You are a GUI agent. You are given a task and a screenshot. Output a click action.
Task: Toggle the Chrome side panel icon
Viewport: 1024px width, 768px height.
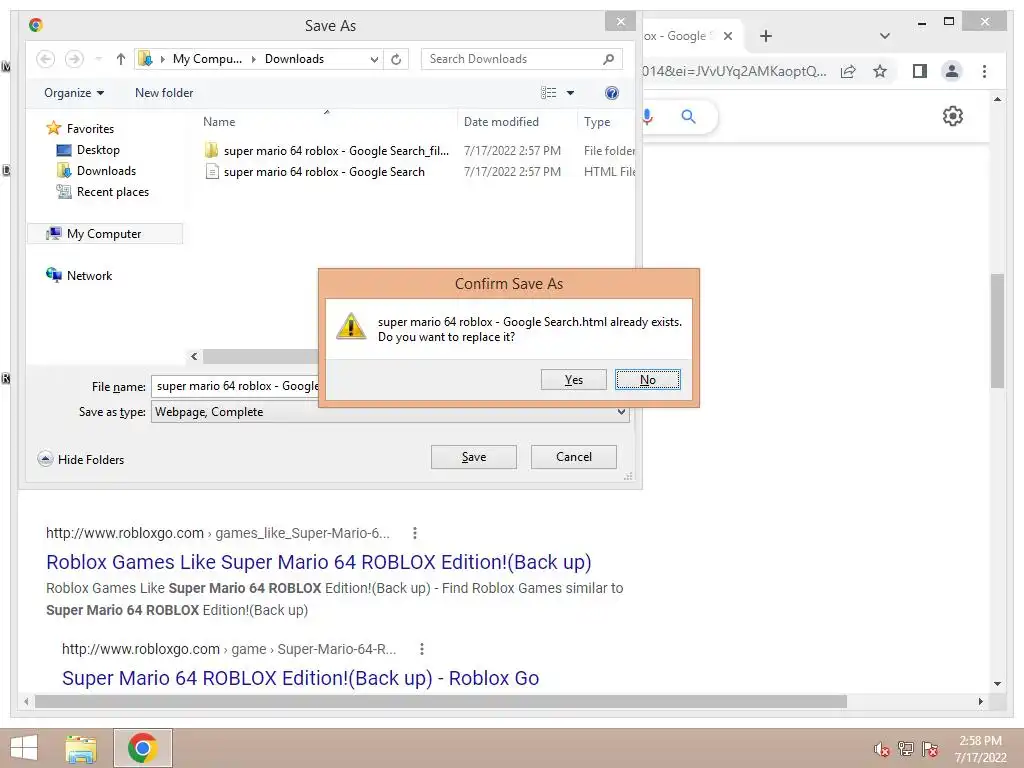tap(920, 71)
